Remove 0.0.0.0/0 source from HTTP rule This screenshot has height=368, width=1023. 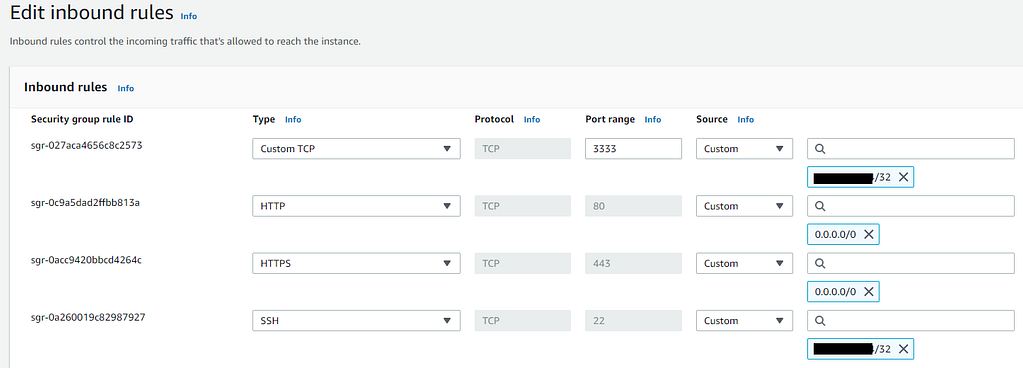click(x=869, y=235)
